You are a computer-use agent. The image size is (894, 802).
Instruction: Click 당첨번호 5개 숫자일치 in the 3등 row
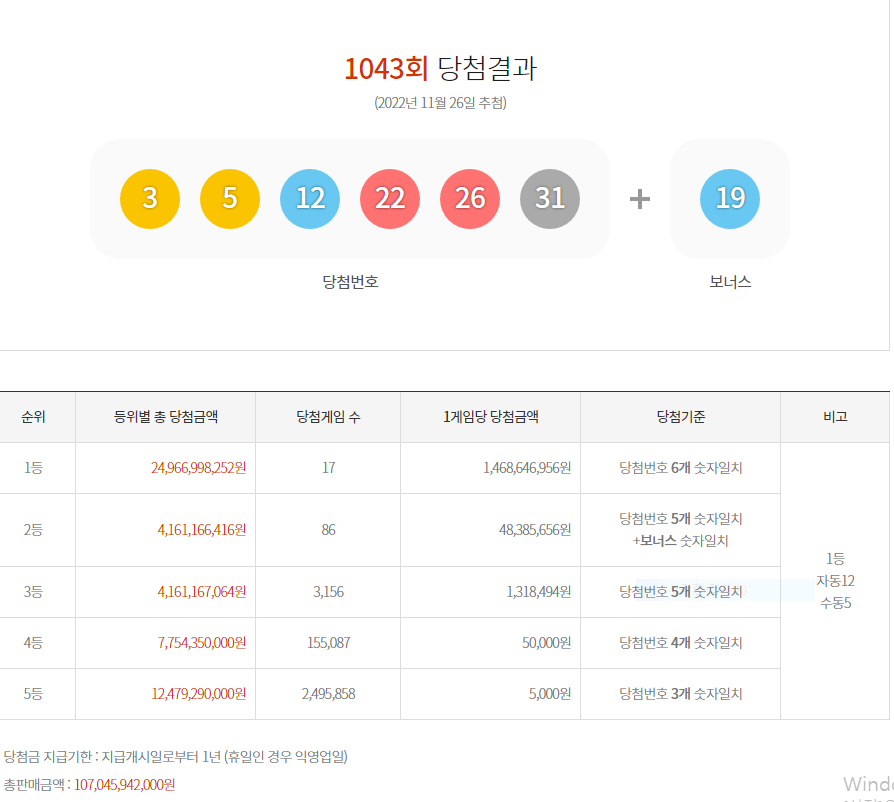(x=681, y=592)
